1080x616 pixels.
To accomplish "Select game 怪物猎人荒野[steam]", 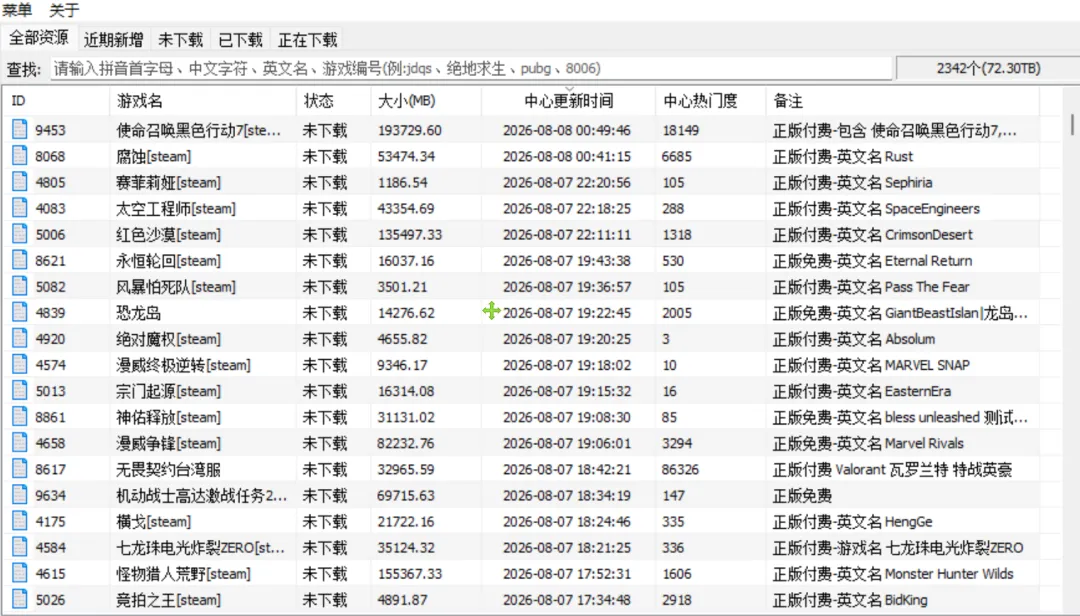I will point(183,574).
